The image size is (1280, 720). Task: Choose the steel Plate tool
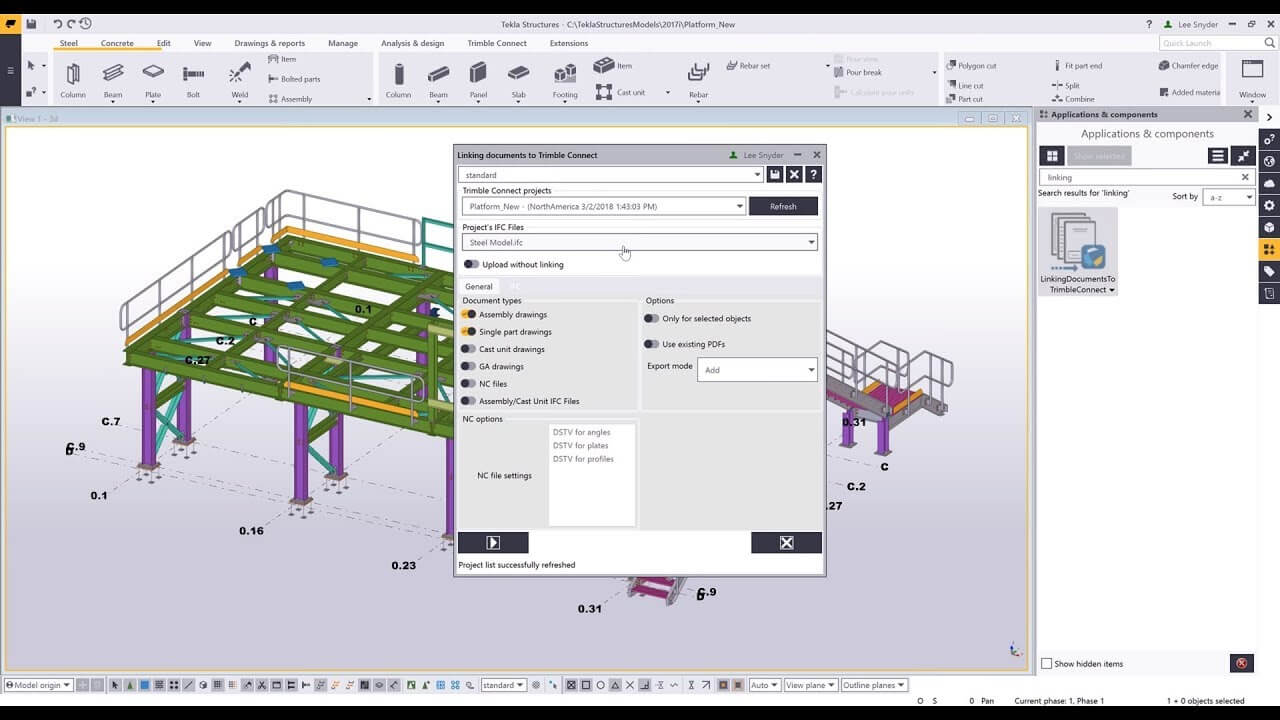pos(153,80)
